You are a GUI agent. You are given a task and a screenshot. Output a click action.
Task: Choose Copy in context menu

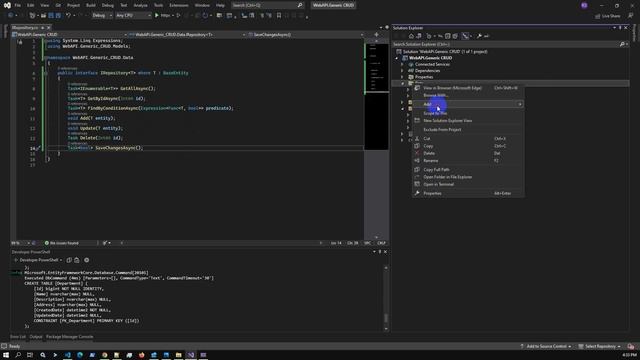click(467, 146)
